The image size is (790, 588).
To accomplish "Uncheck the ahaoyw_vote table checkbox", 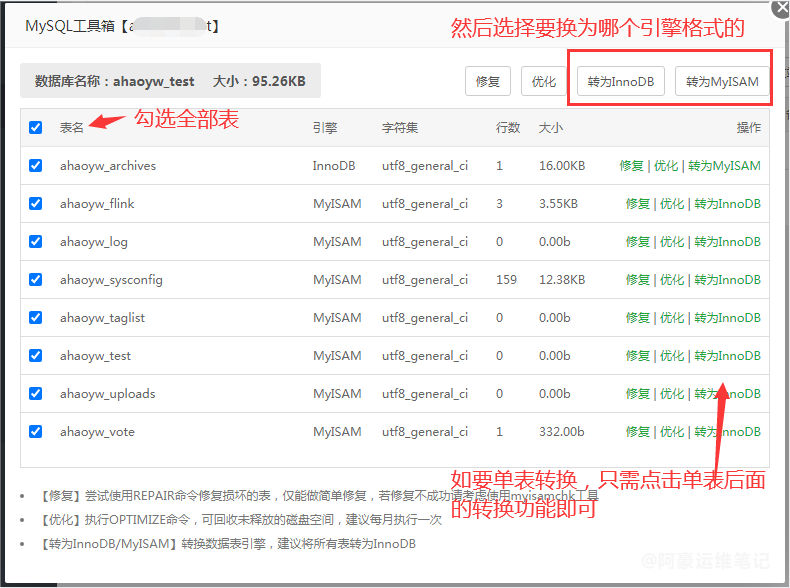I will pyautogui.click(x=36, y=432).
